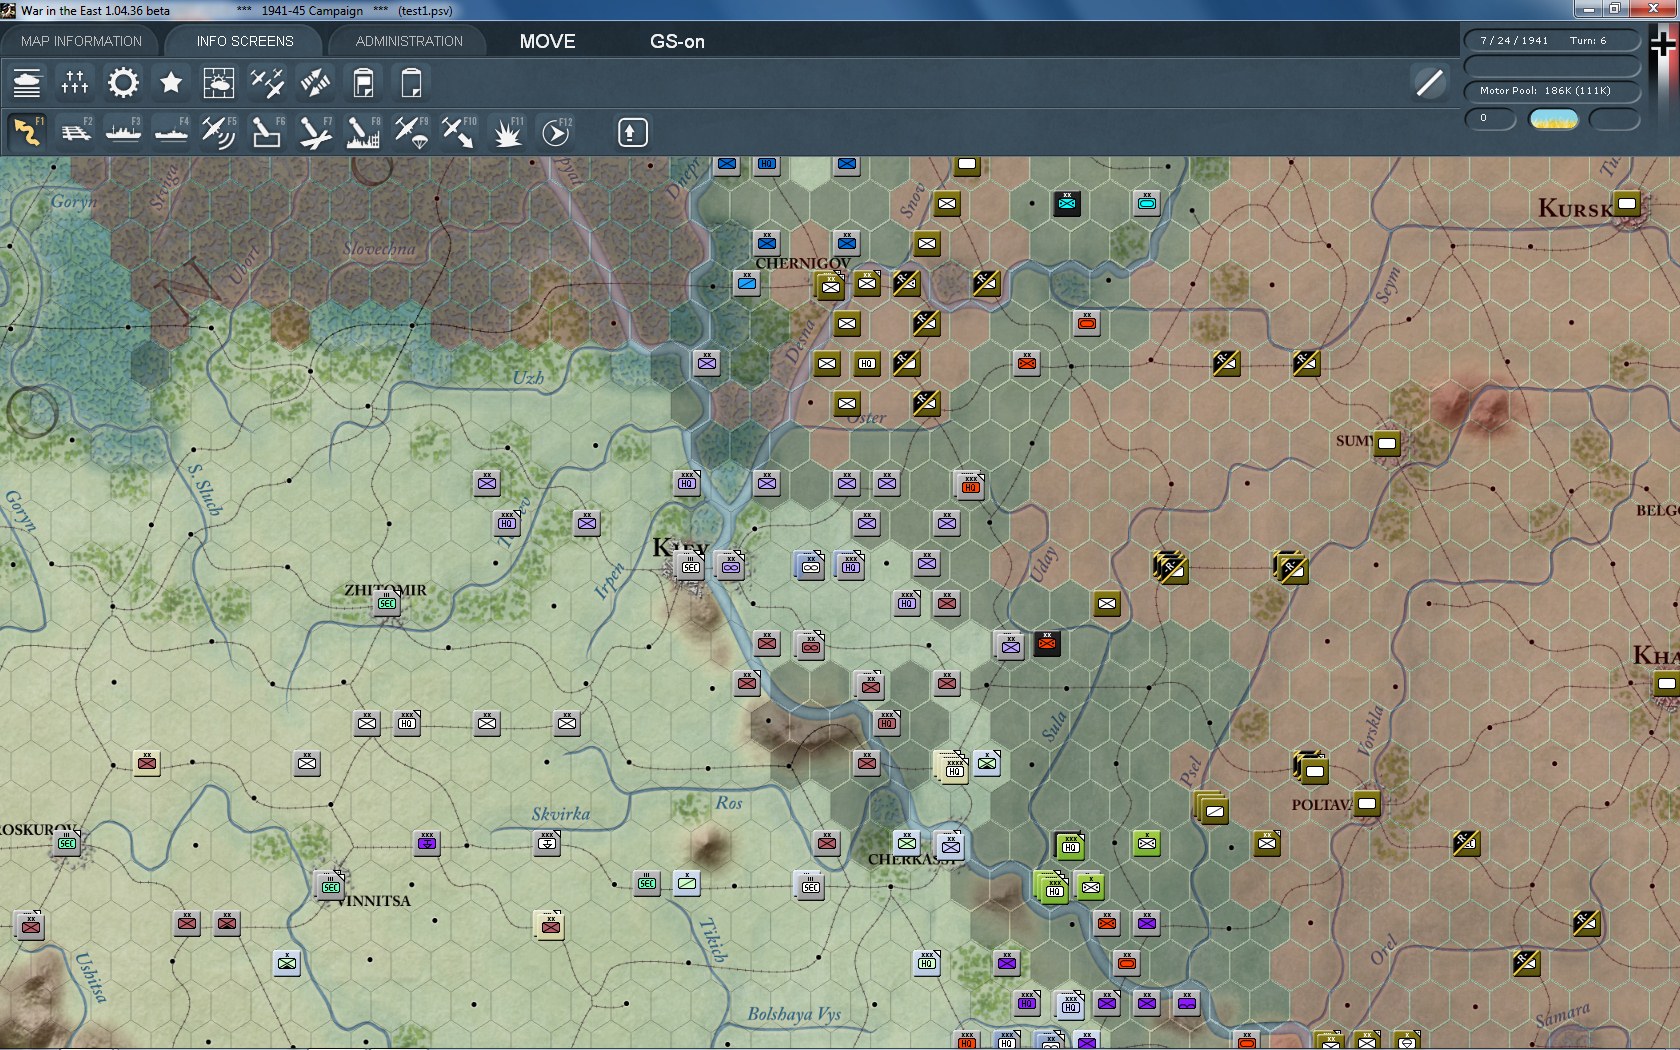Open the blank page report icon
Screen dimensions: 1680x1050
411,83
